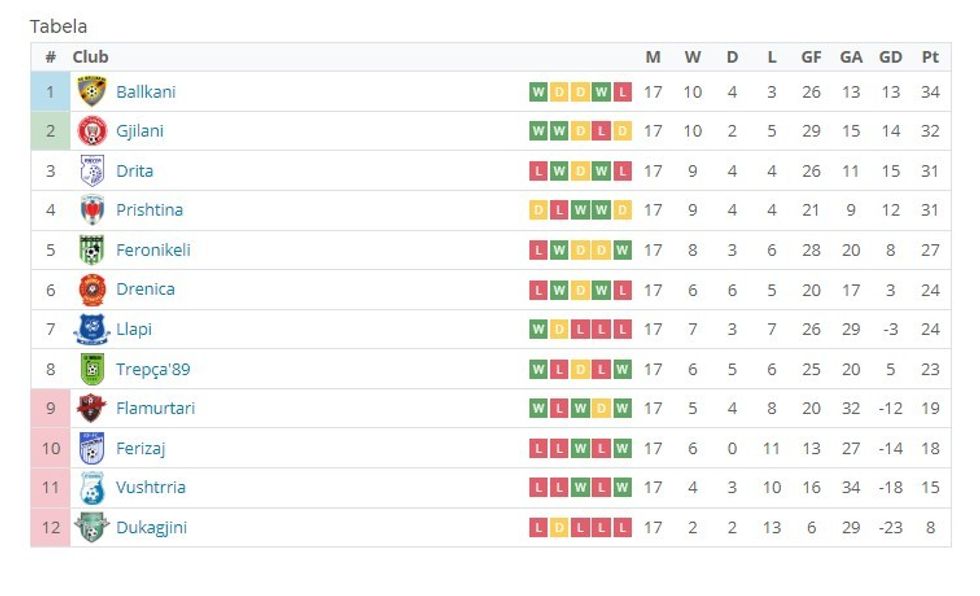The image size is (980, 596).
Task: Open the Vushtrria team link
Action: pyautogui.click(x=151, y=487)
